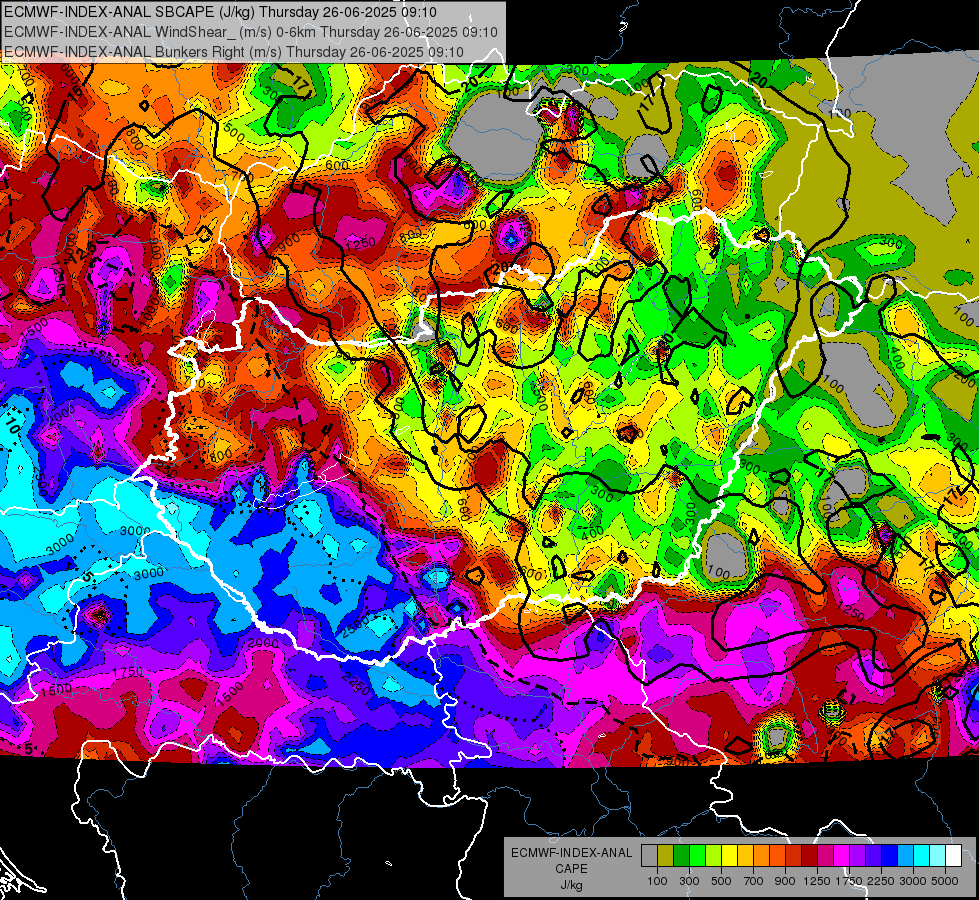Click the WindShear_ 0-6km title line
The image size is (979, 900).
point(251,32)
